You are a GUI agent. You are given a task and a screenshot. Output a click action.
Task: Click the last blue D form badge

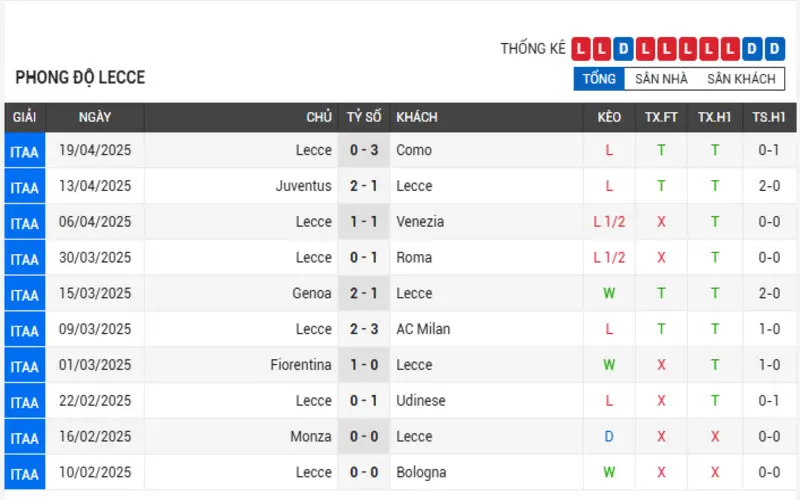coord(774,49)
